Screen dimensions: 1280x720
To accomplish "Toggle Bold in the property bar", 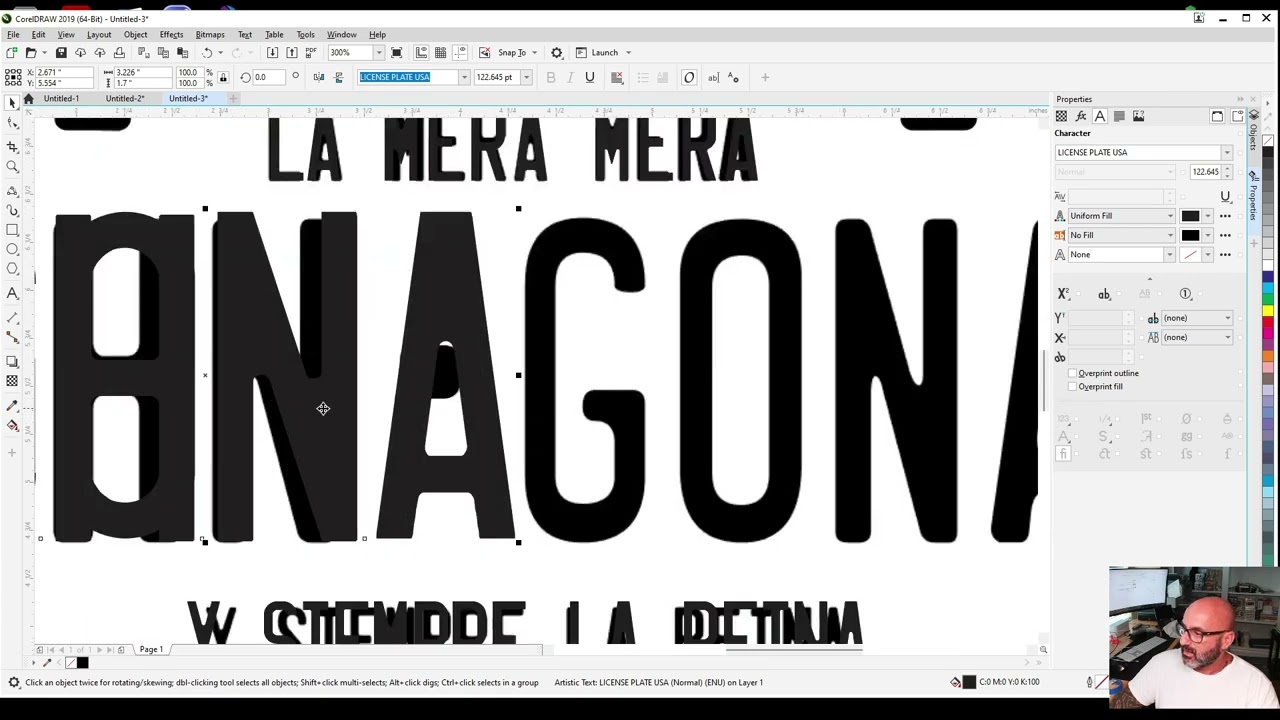I will click(550, 77).
